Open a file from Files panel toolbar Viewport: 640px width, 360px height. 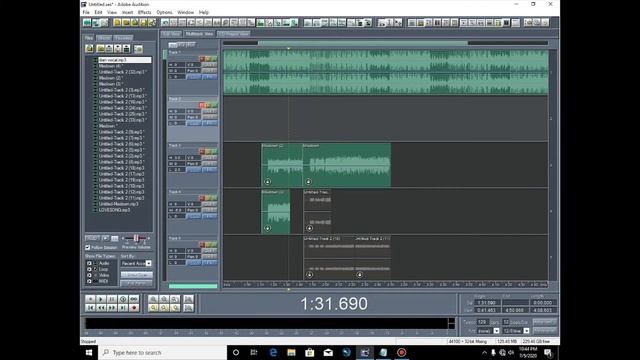coord(89,49)
